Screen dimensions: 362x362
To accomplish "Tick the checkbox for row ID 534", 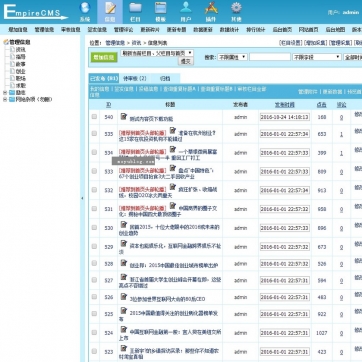I will tap(94, 152).
